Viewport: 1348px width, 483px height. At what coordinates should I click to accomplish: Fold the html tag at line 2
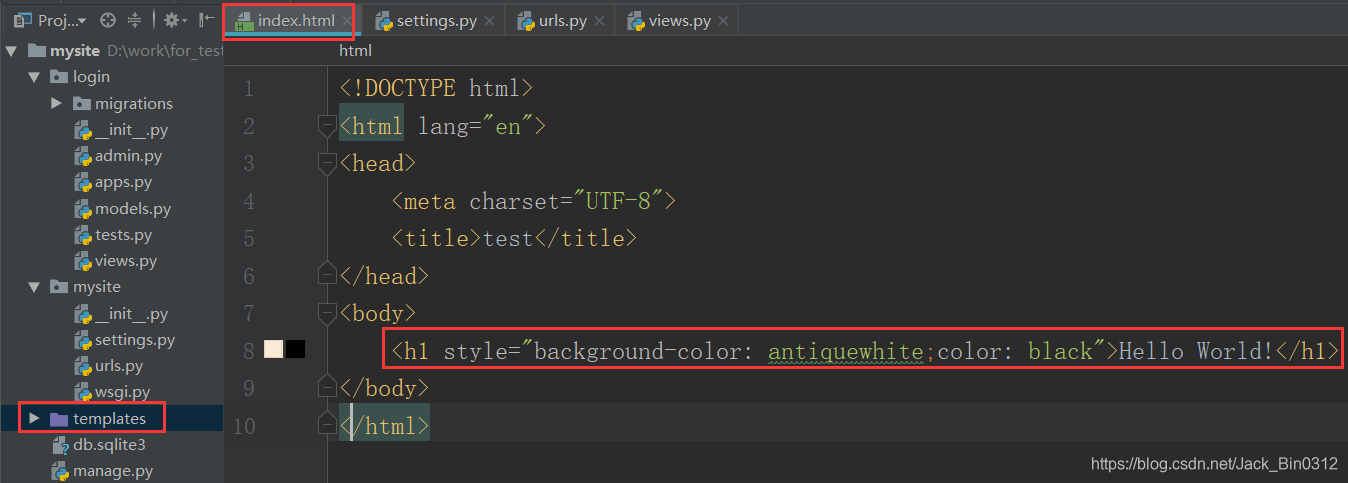[326, 126]
